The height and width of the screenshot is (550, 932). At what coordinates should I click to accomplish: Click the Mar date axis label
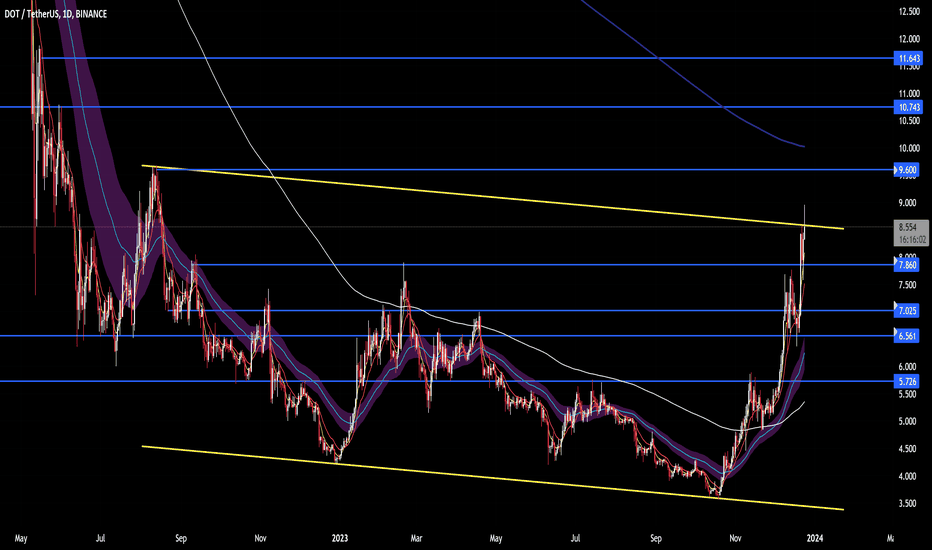click(416, 539)
